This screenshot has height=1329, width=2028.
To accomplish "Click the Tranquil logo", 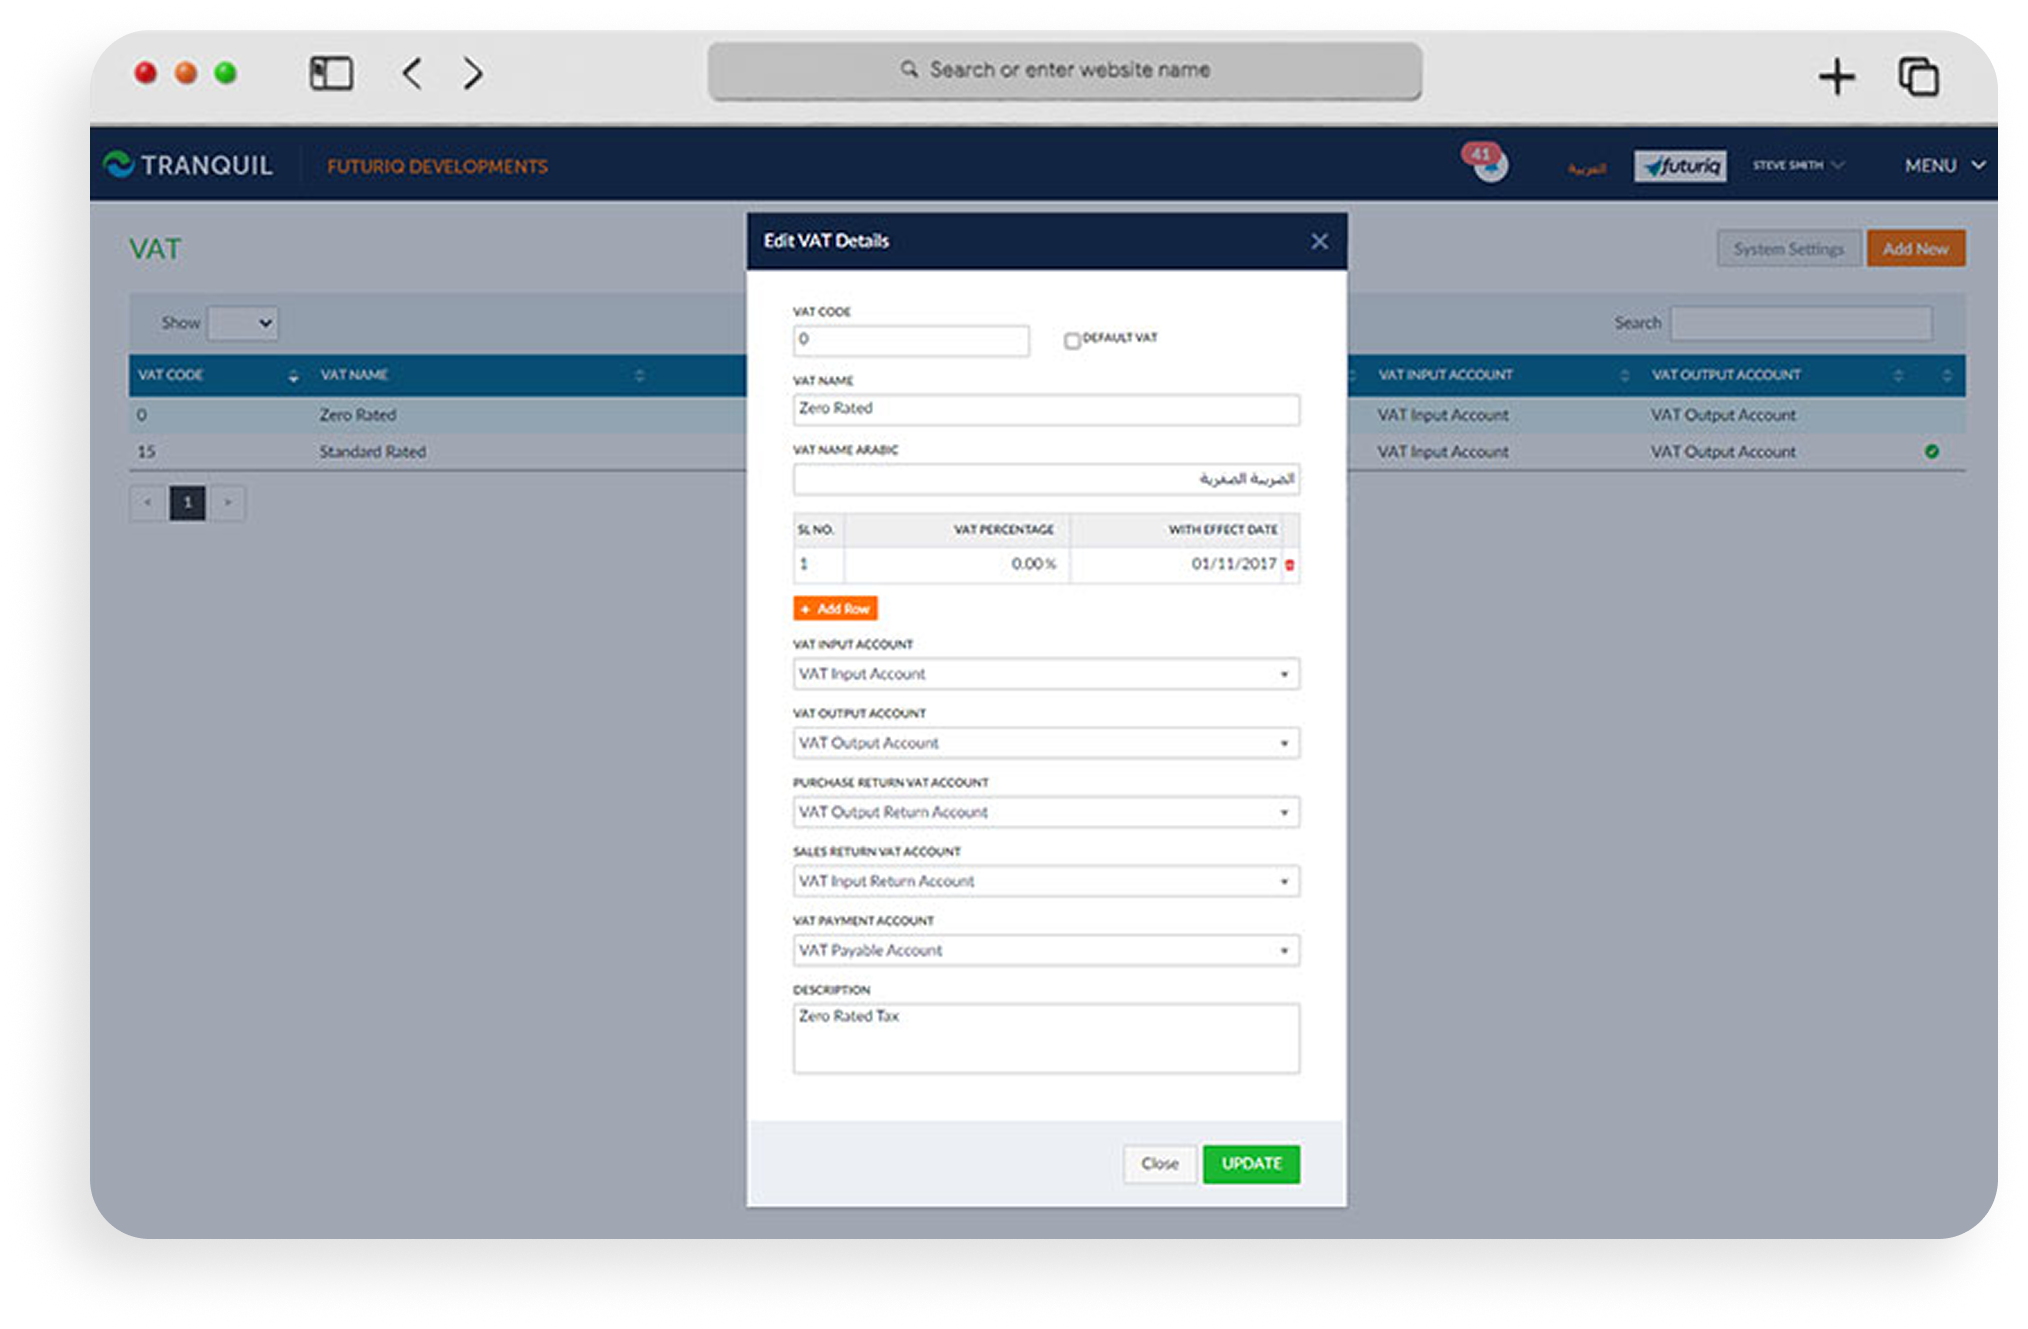I will (x=188, y=165).
